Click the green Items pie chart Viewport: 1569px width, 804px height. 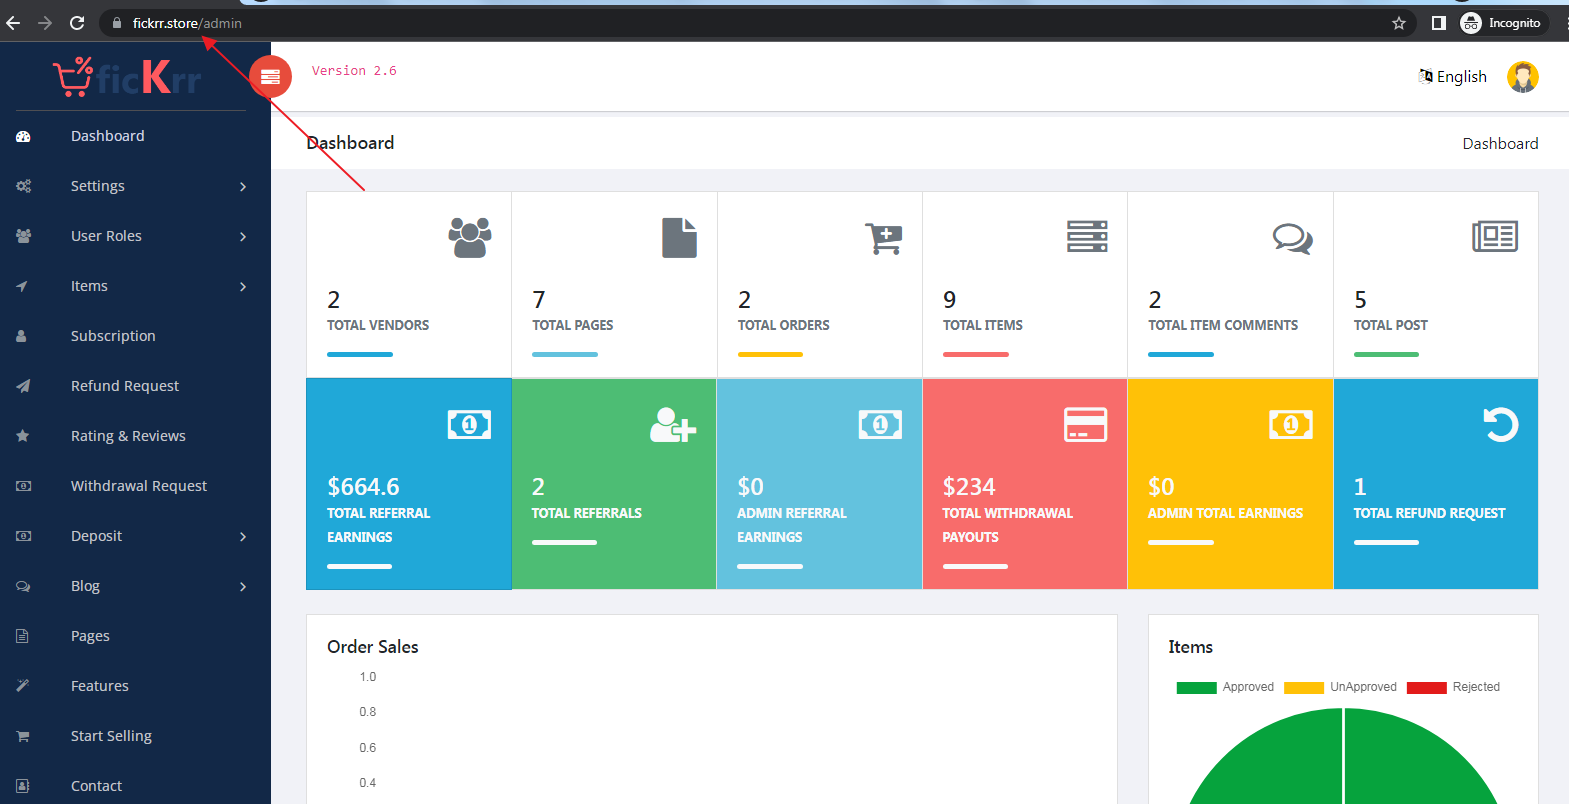coord(1343,756)
